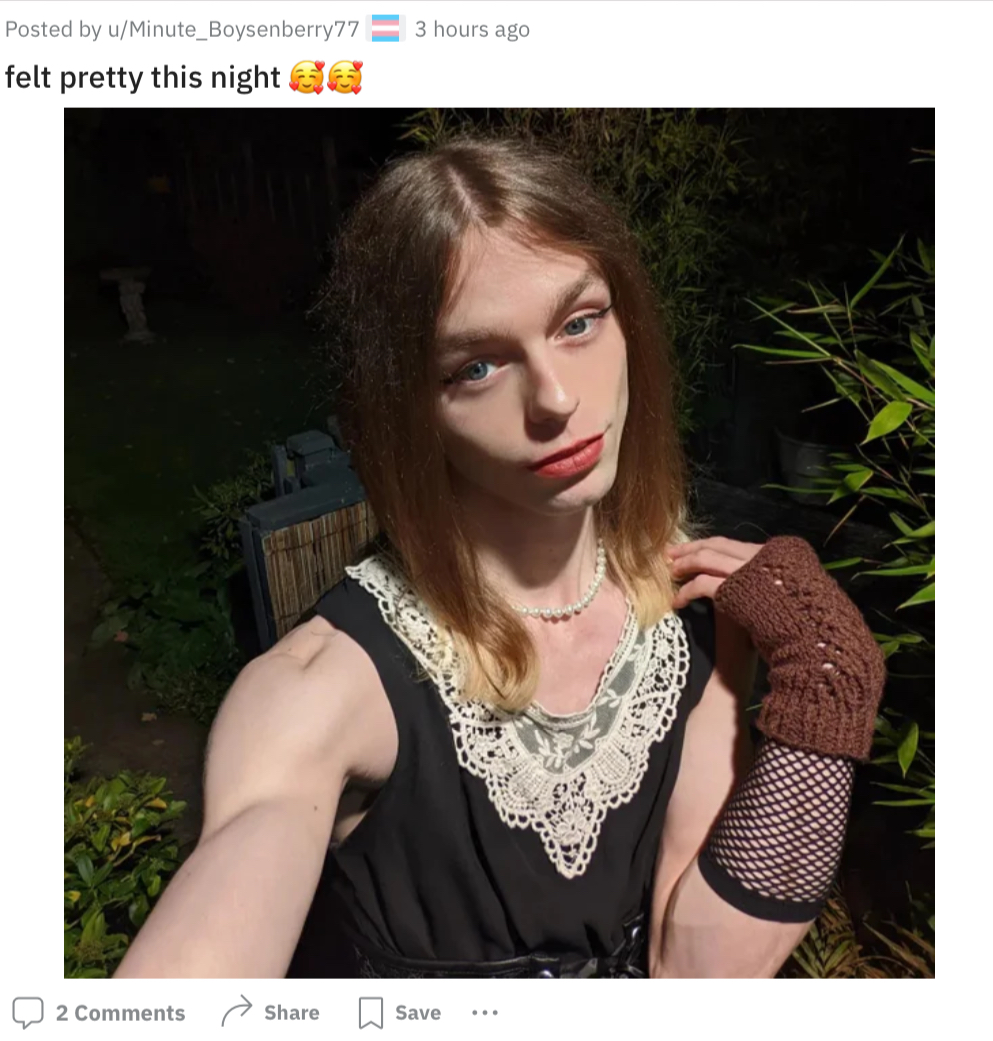Click the 'Share' text label
The width and height of the screenshot is (993, 1041).
(291, 1012)
